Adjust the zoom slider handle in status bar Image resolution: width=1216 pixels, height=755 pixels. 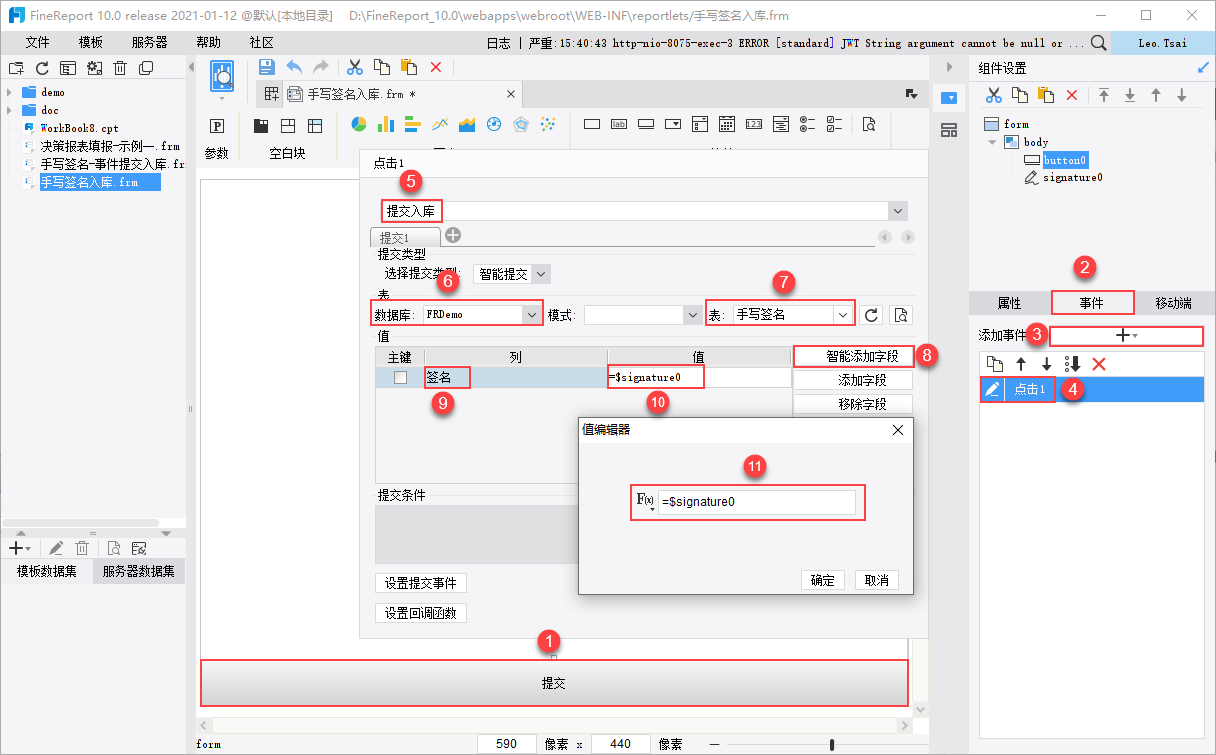(x=832, y=744)
